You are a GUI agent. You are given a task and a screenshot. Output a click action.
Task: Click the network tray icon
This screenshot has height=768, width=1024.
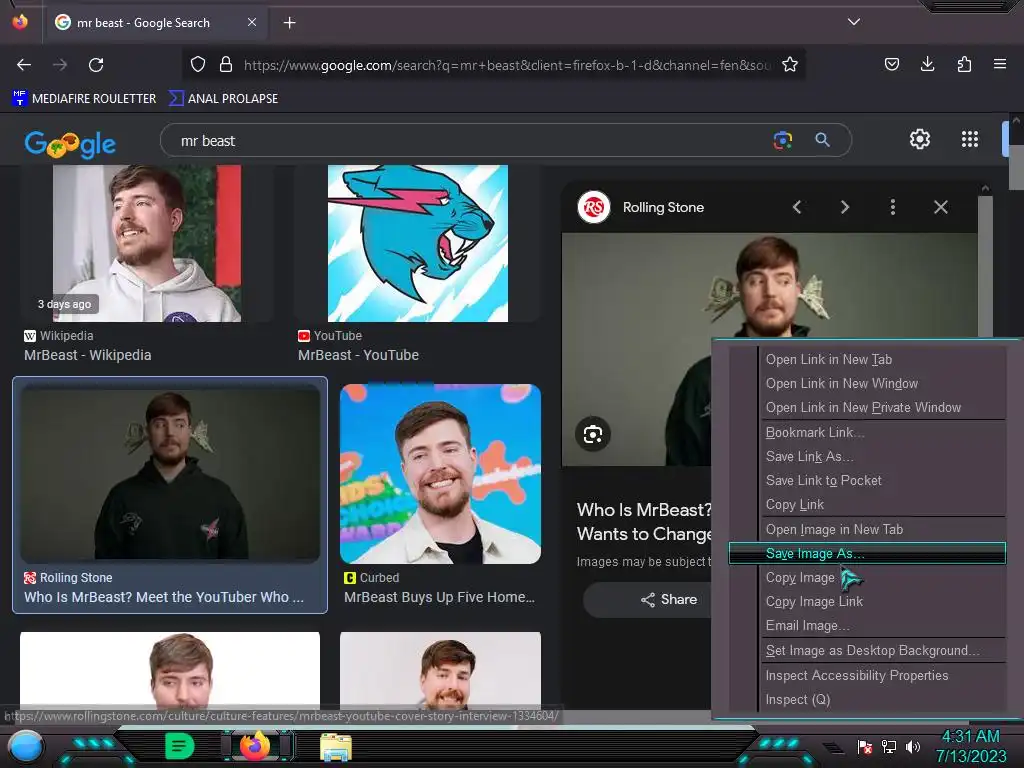889,746
